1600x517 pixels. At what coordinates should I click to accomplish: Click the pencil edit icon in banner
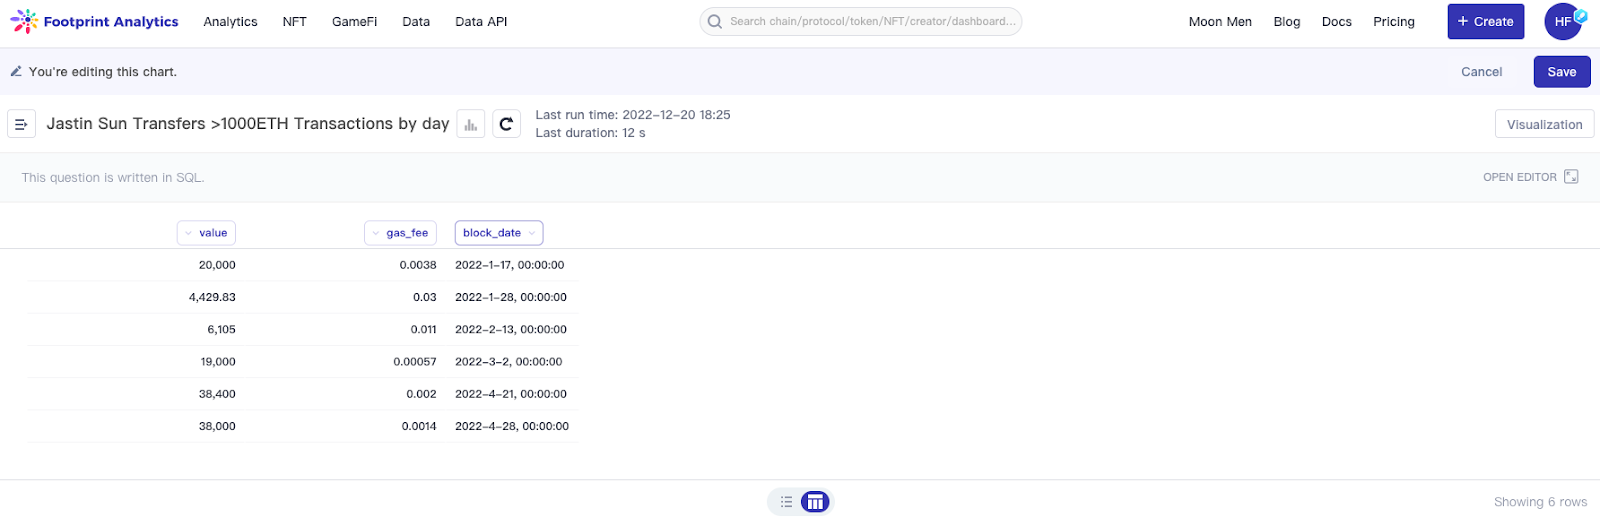coord(16,72)
